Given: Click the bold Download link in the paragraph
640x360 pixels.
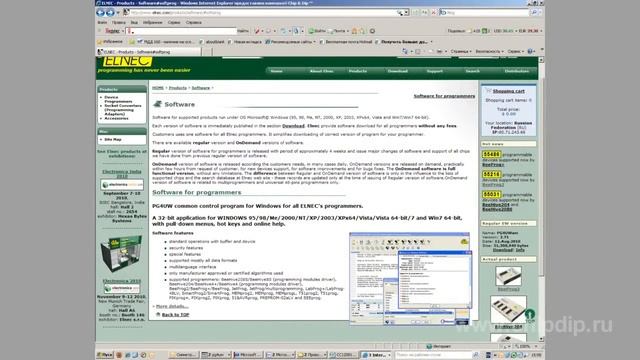Looking at the screenshot, I should pos(293,126).
